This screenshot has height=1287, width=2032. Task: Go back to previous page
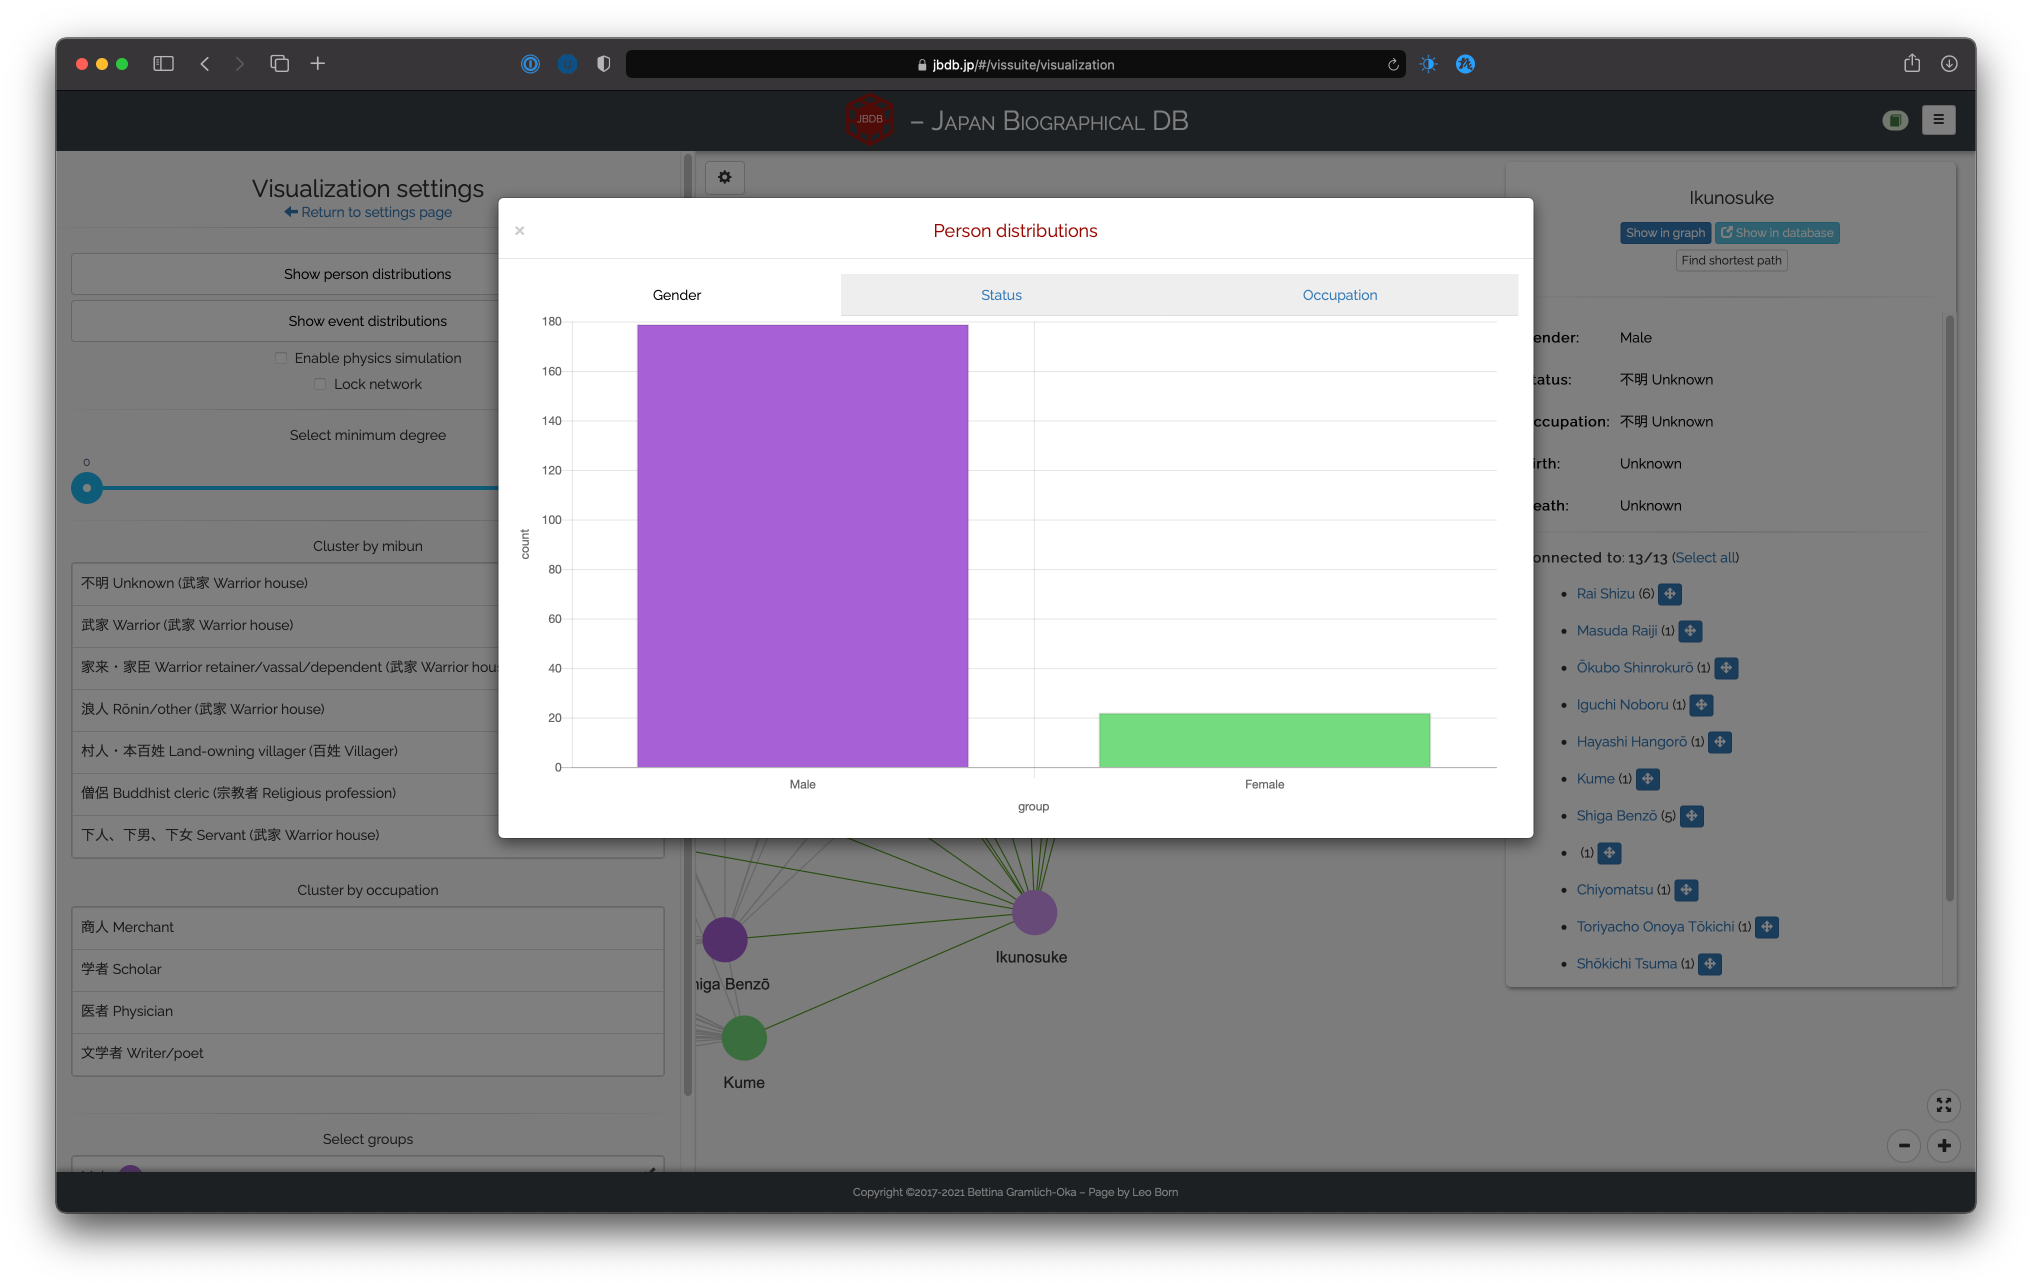click(205, 64)
